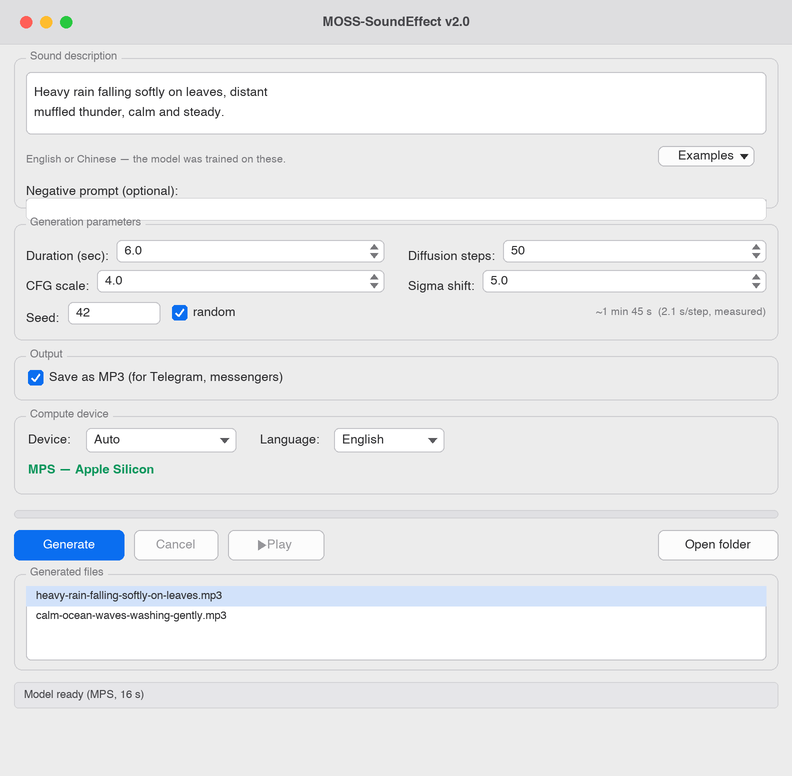Screen dimensions: 792x776
Task: Decrease CFG scale with down arrow
Action: (374, 285)
